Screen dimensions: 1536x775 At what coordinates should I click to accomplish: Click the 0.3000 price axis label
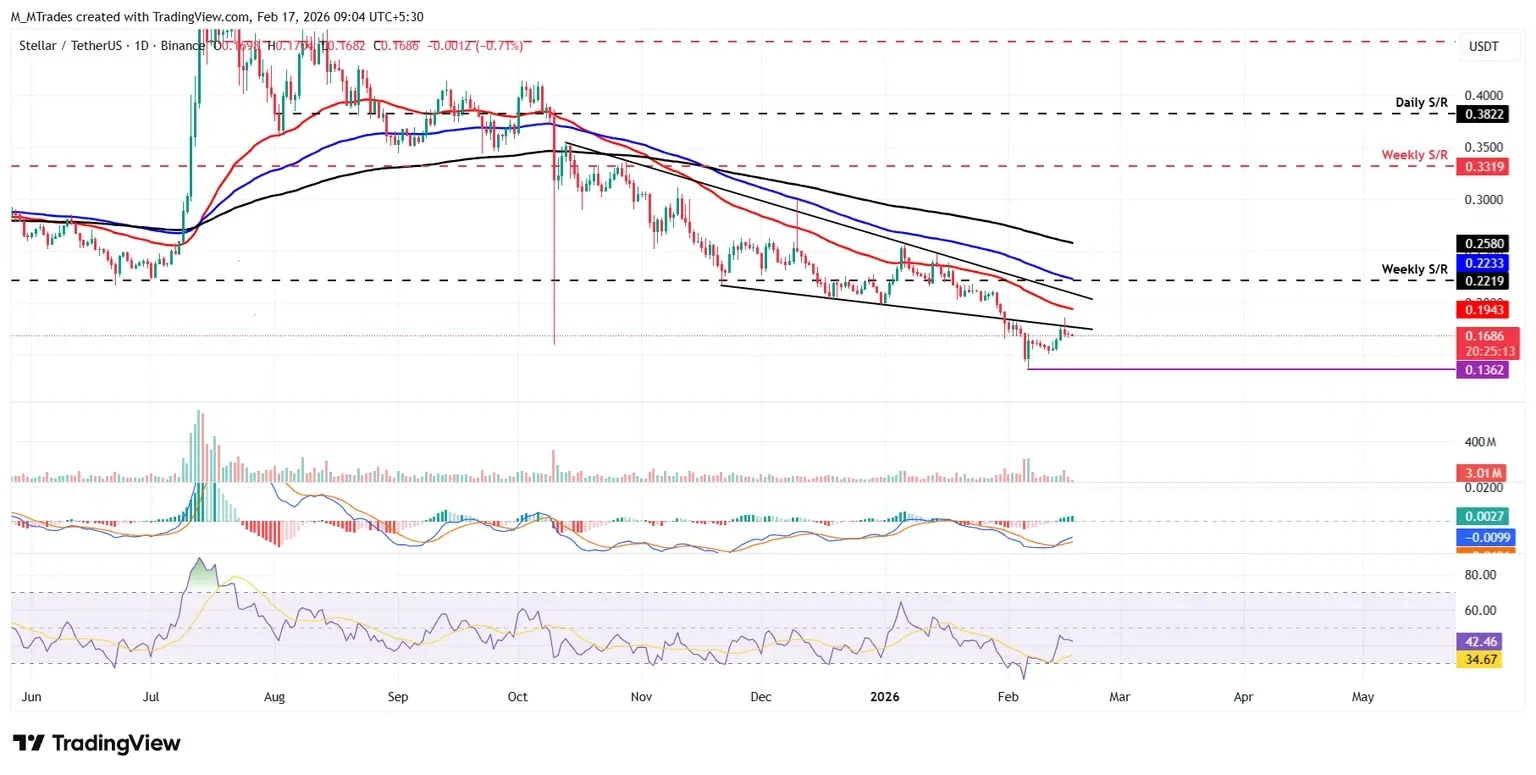click(1486, 200)
